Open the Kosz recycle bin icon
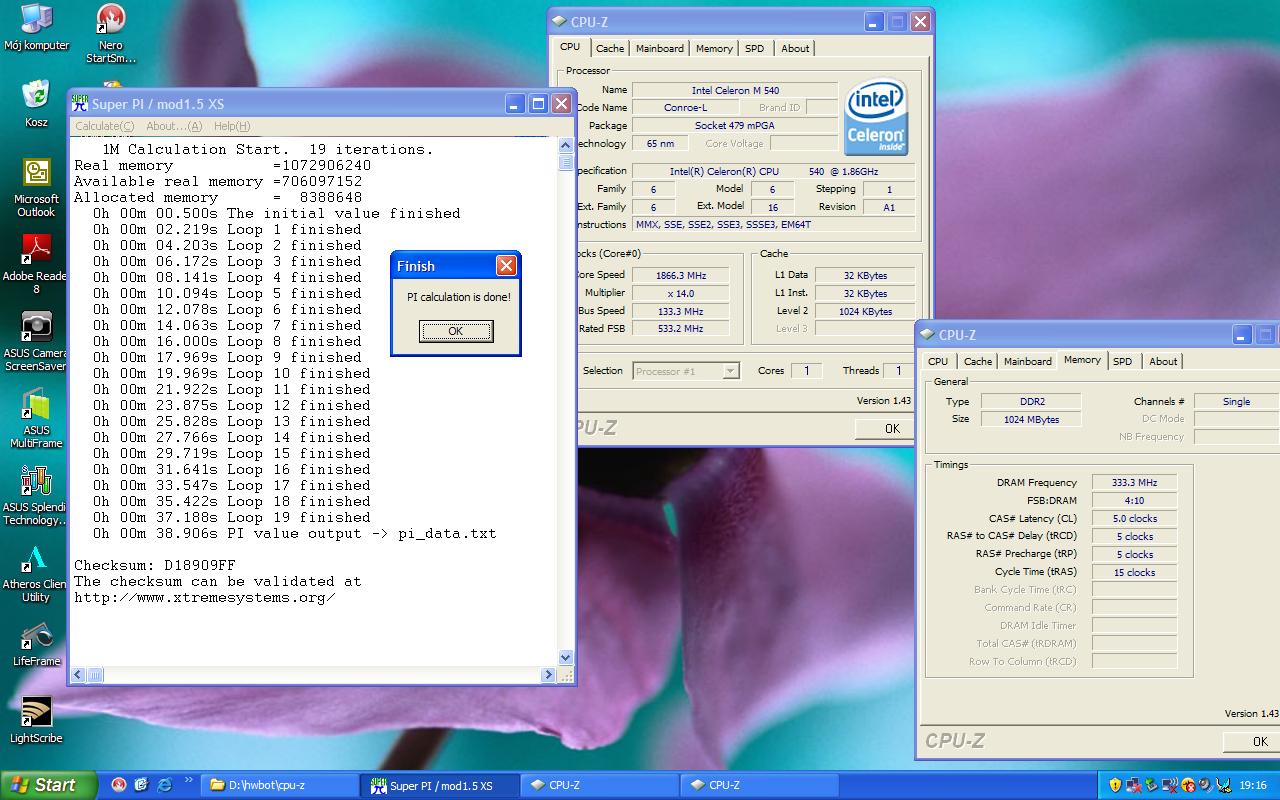 pos(36,102)
